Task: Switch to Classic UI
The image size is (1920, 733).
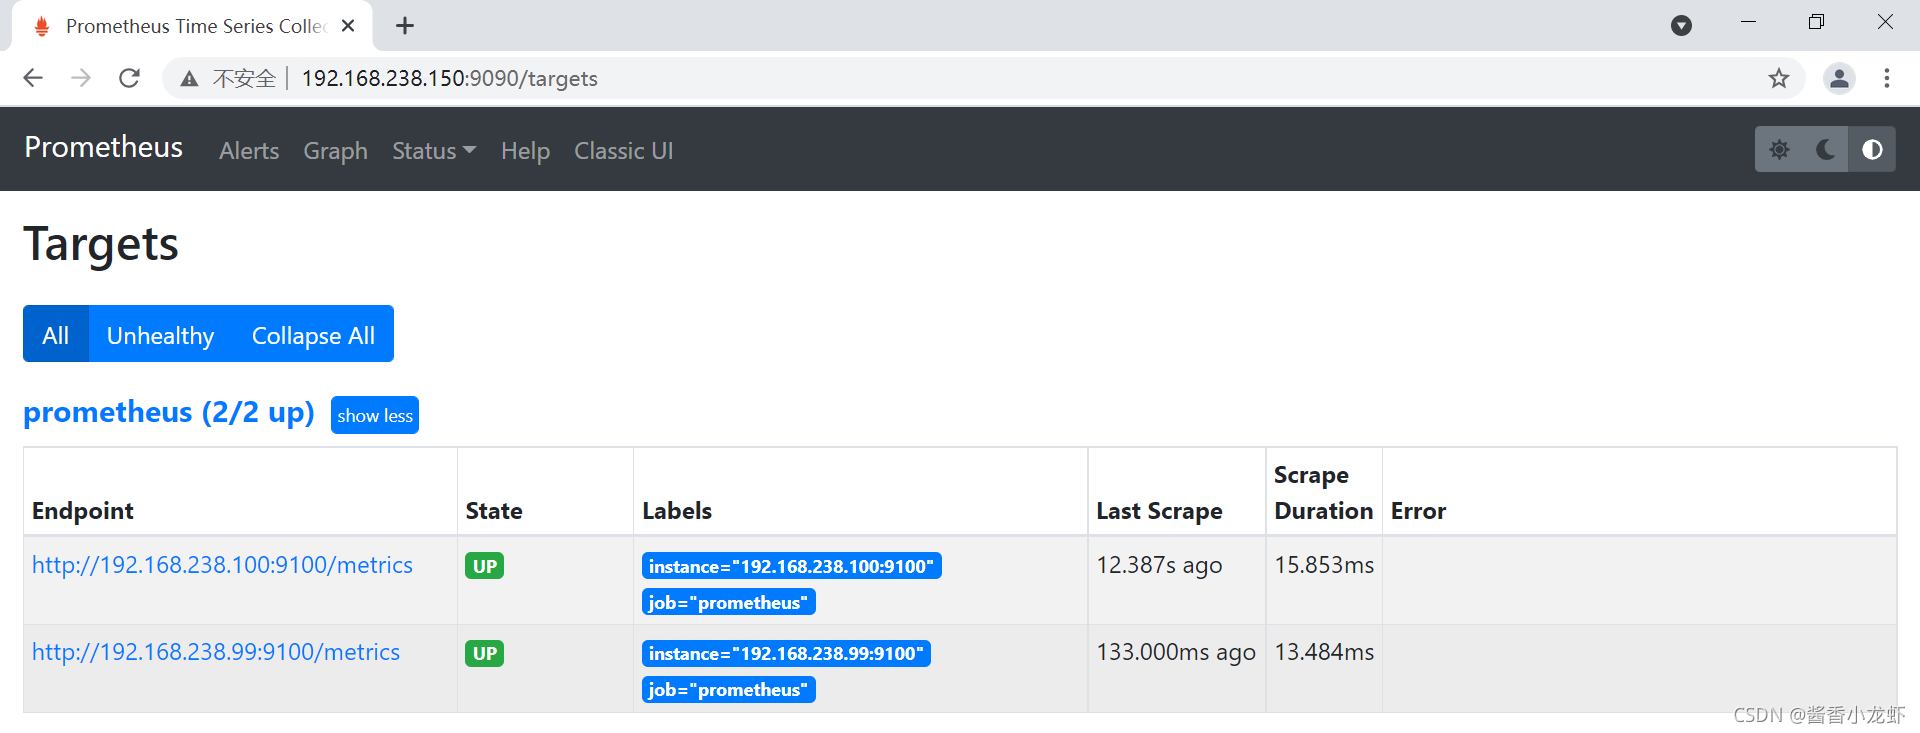Action: click(x=624, y=151)
